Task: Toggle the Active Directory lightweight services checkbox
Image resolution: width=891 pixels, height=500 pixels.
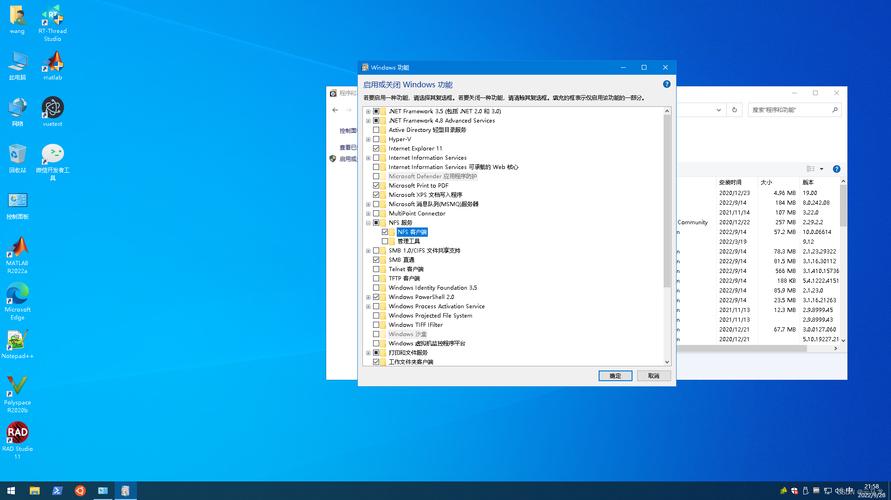Action: click(376, 130)
